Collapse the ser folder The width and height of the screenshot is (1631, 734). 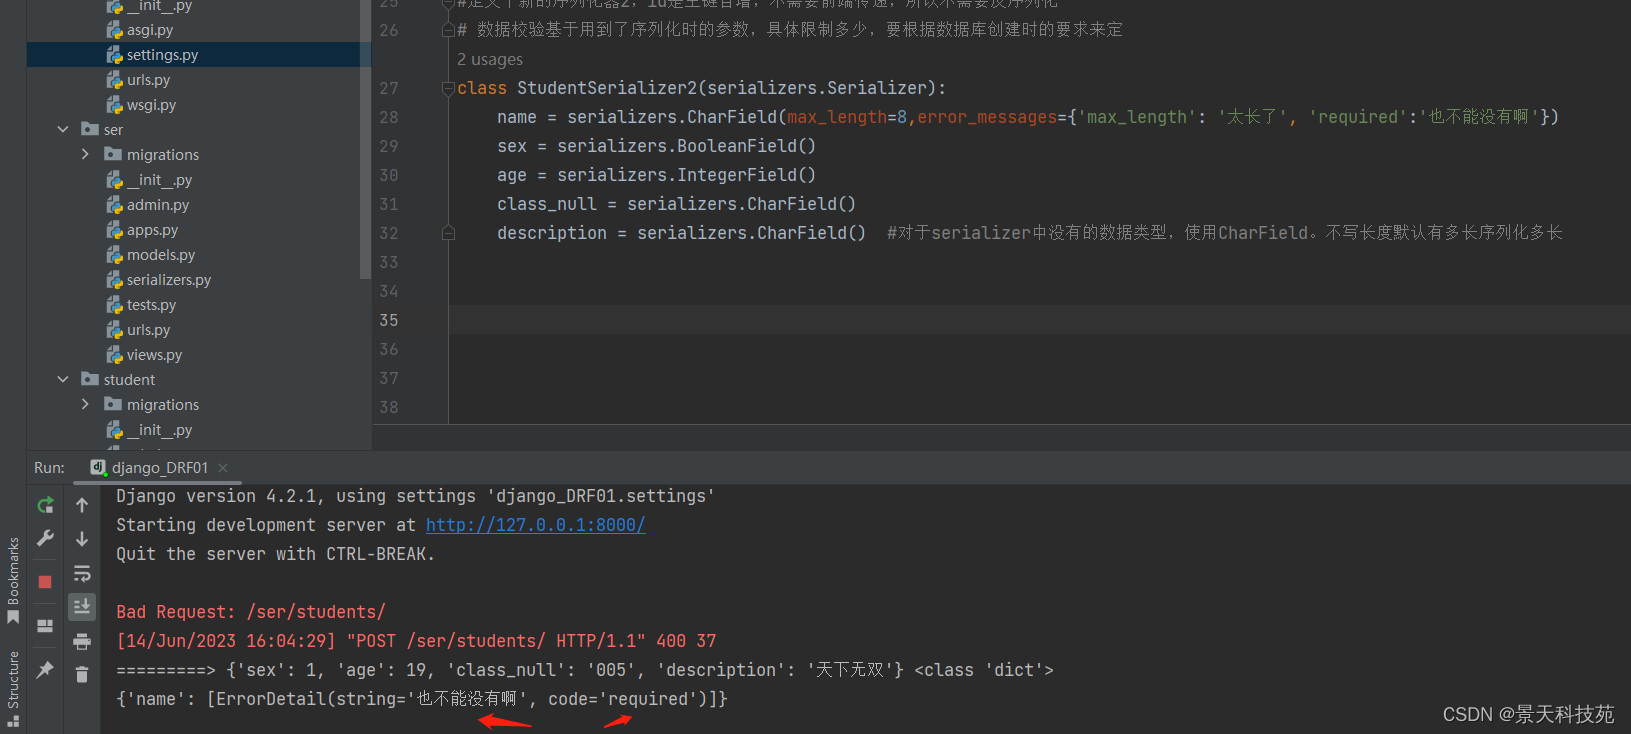click(63, 130)
